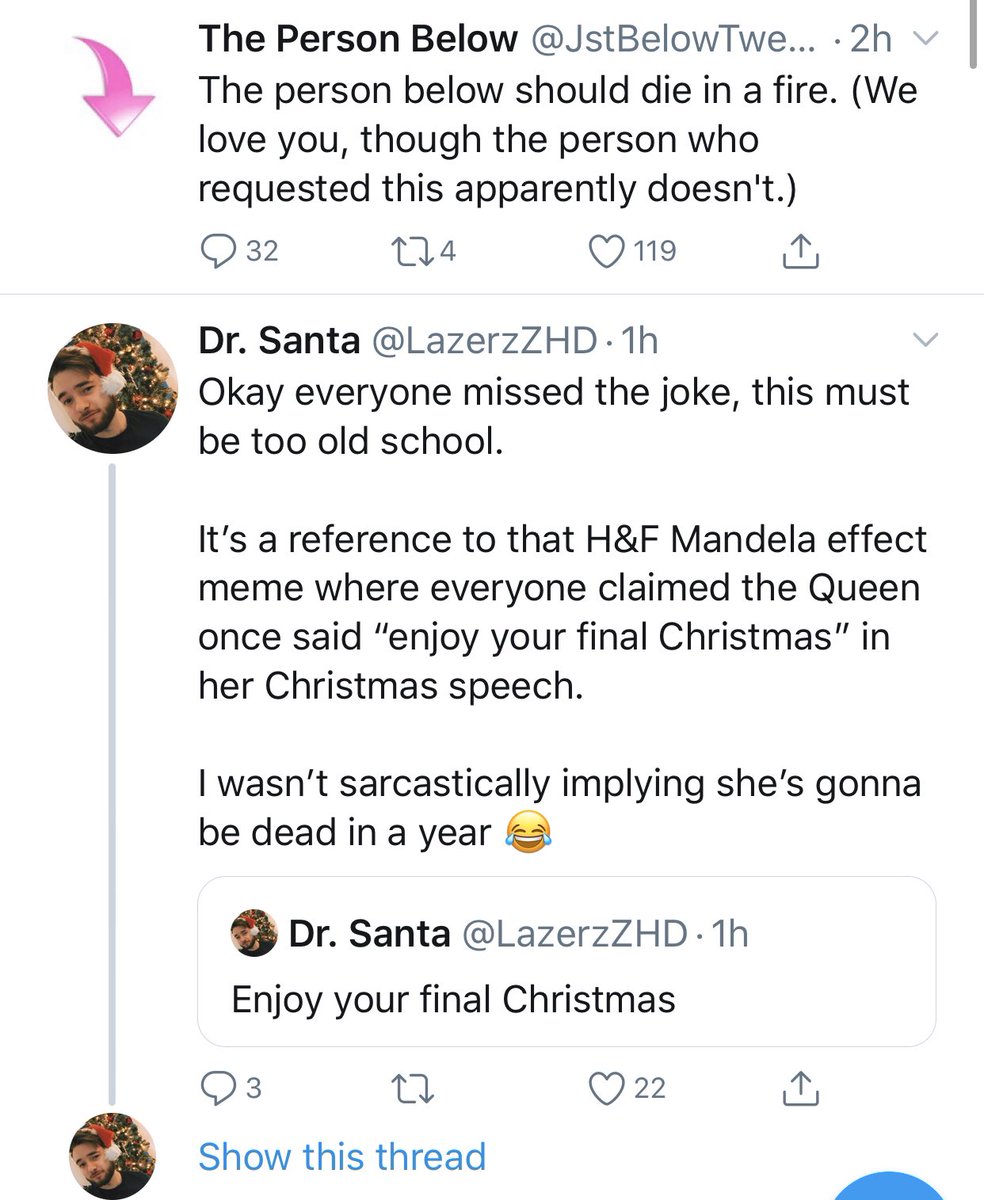Open options chevron on The Person Below's tweet
The height and width of the screenshot is (1200, 984).
point(928,40)
